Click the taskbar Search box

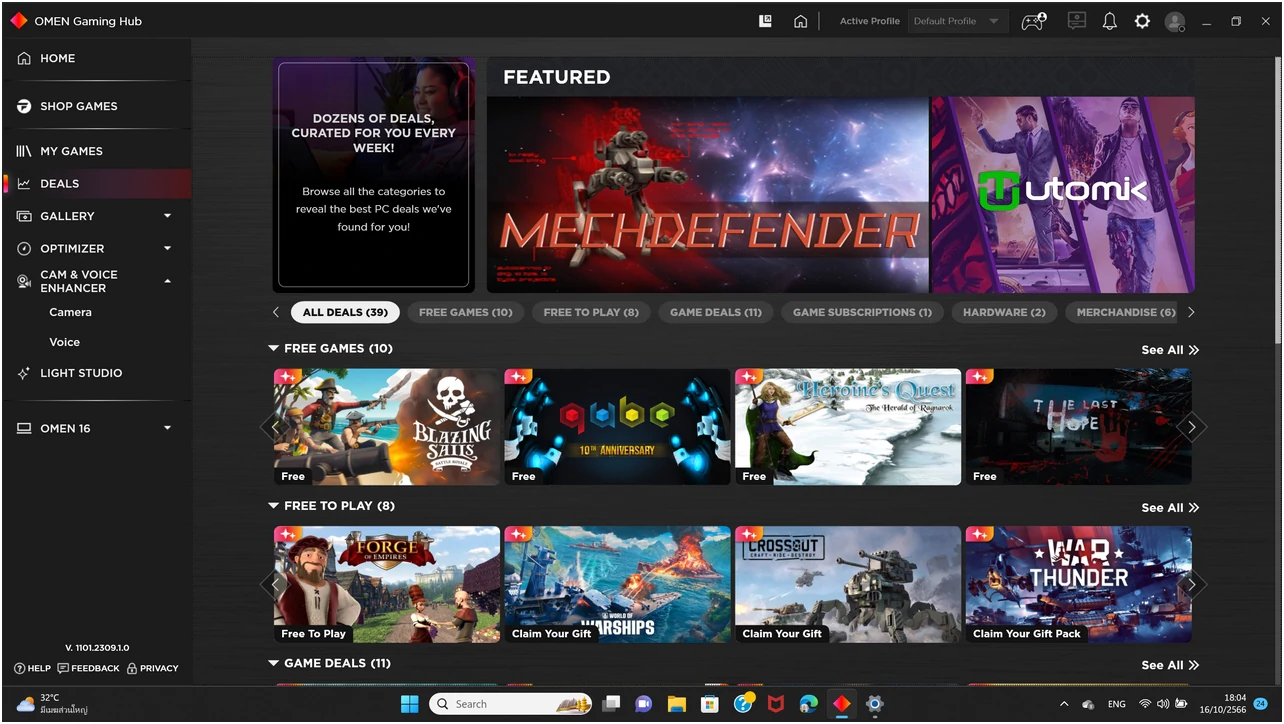click(x=510, y=704)
